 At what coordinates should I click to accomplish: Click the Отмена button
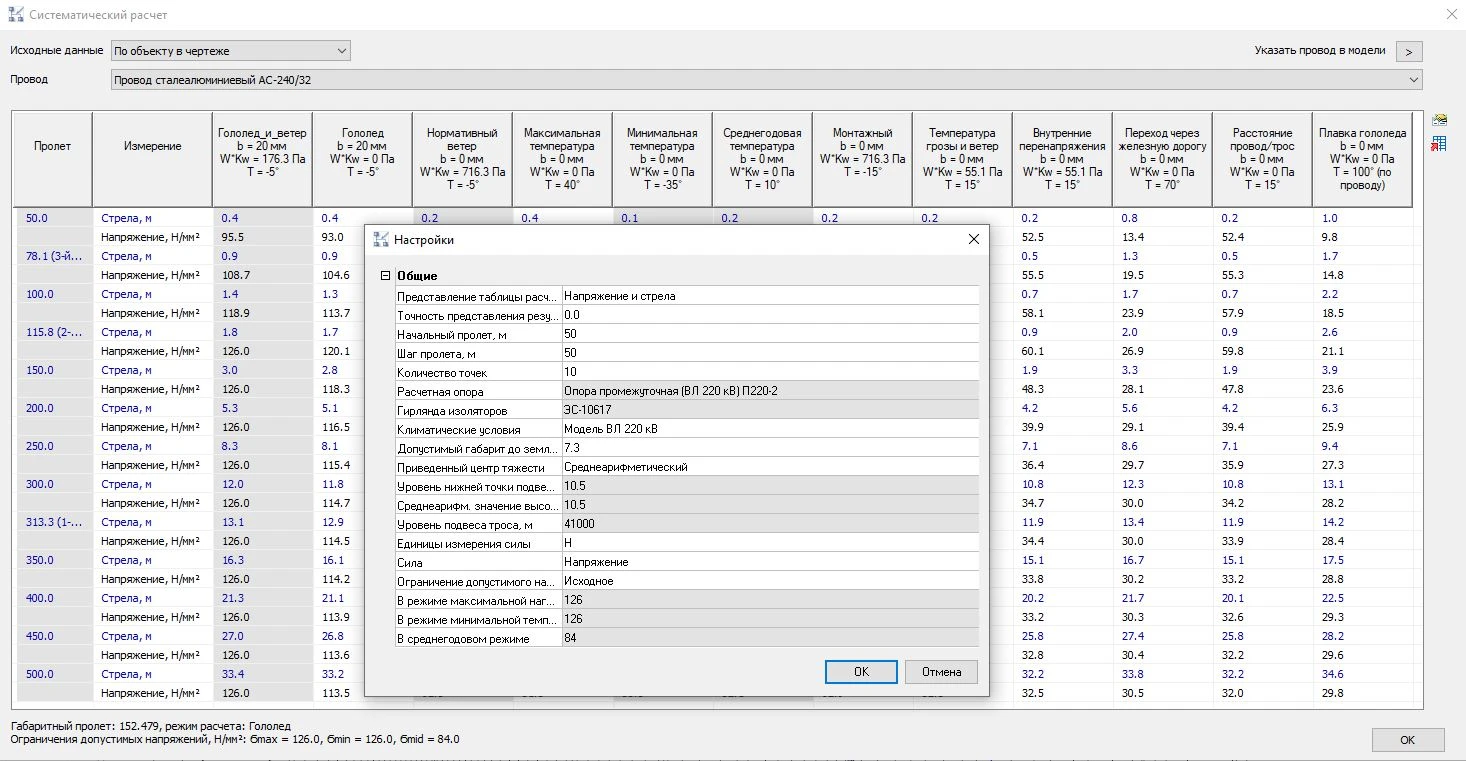(x=941, y=672)
